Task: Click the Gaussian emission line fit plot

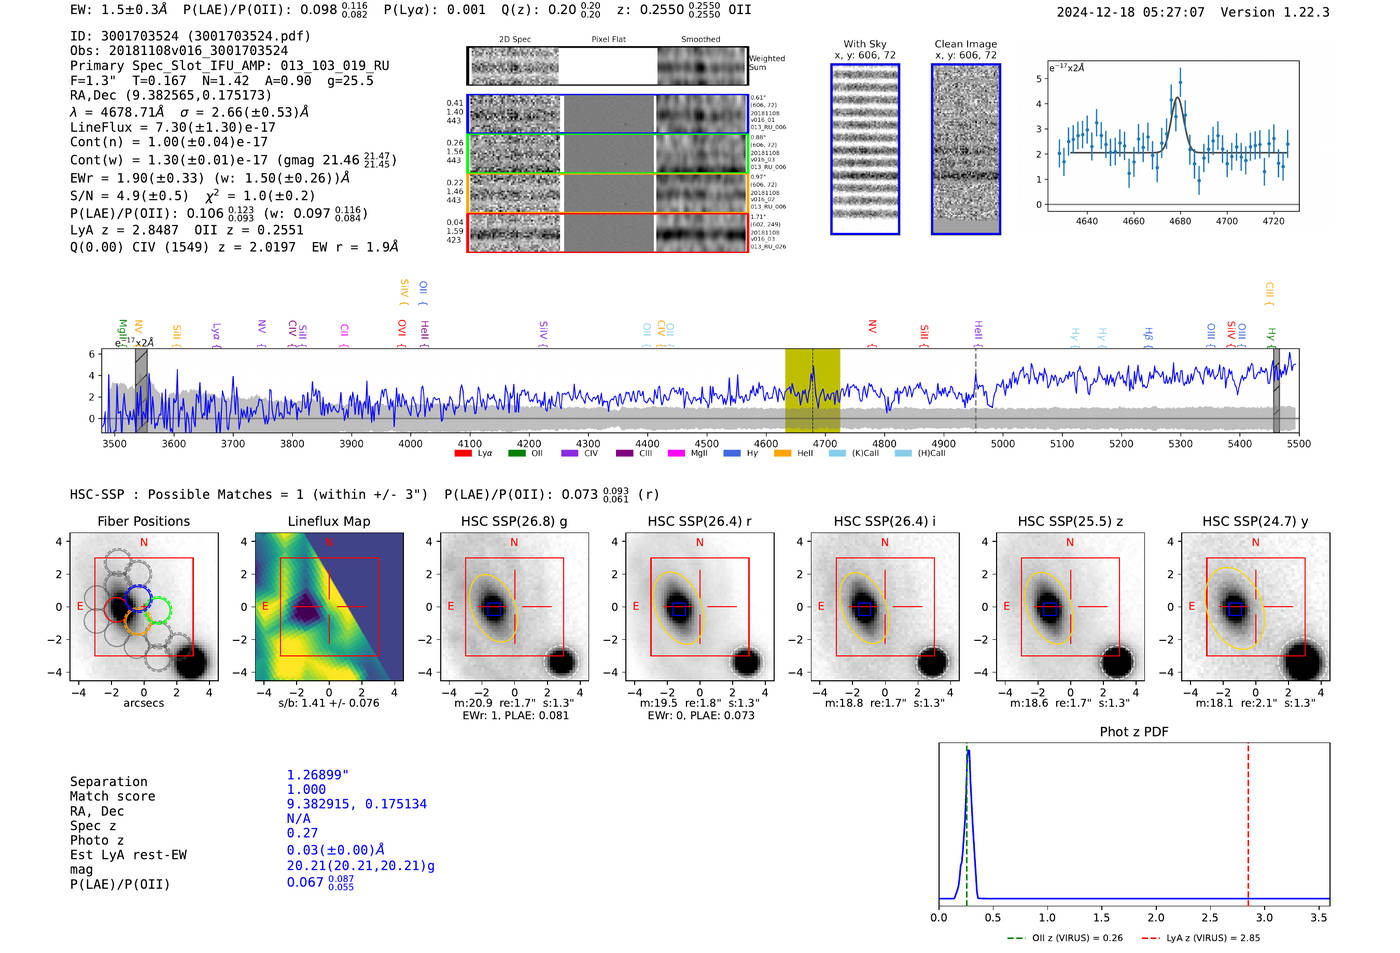Action: click(1172, 137)
